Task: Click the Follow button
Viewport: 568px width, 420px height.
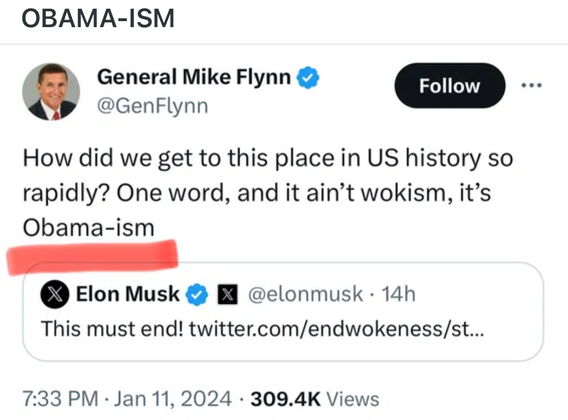Action: [x=450, y=86]
